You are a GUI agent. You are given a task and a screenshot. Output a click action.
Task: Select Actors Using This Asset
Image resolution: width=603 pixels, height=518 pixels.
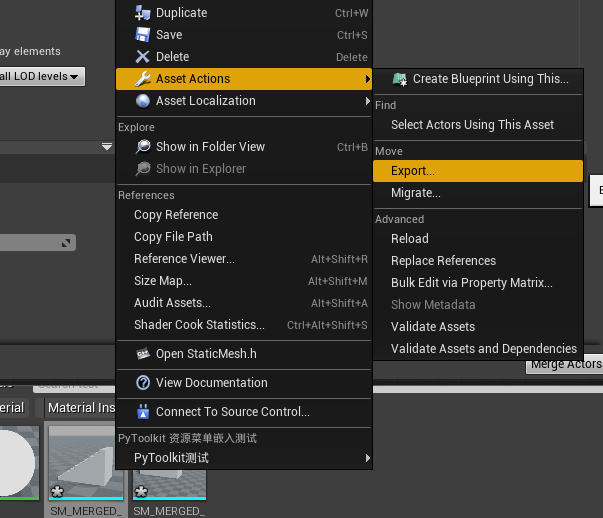point(478,125)
